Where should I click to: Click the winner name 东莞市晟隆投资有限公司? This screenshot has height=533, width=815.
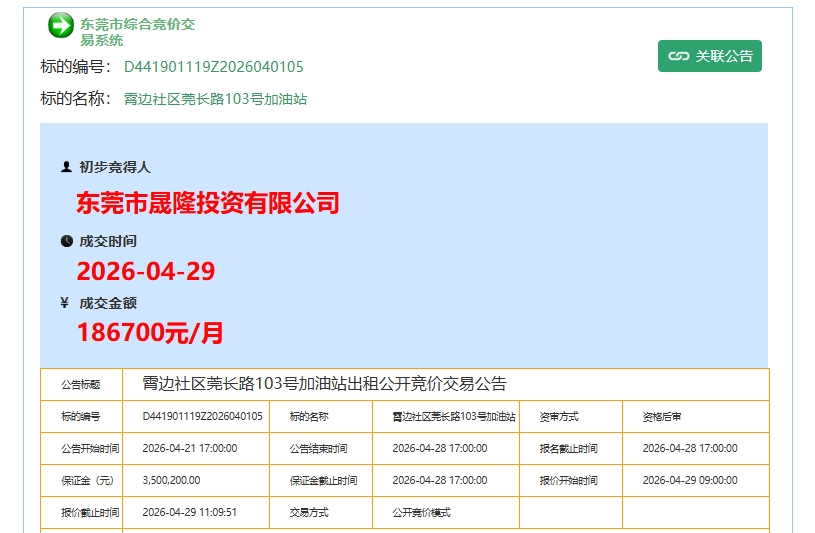[x=208, y=203]
